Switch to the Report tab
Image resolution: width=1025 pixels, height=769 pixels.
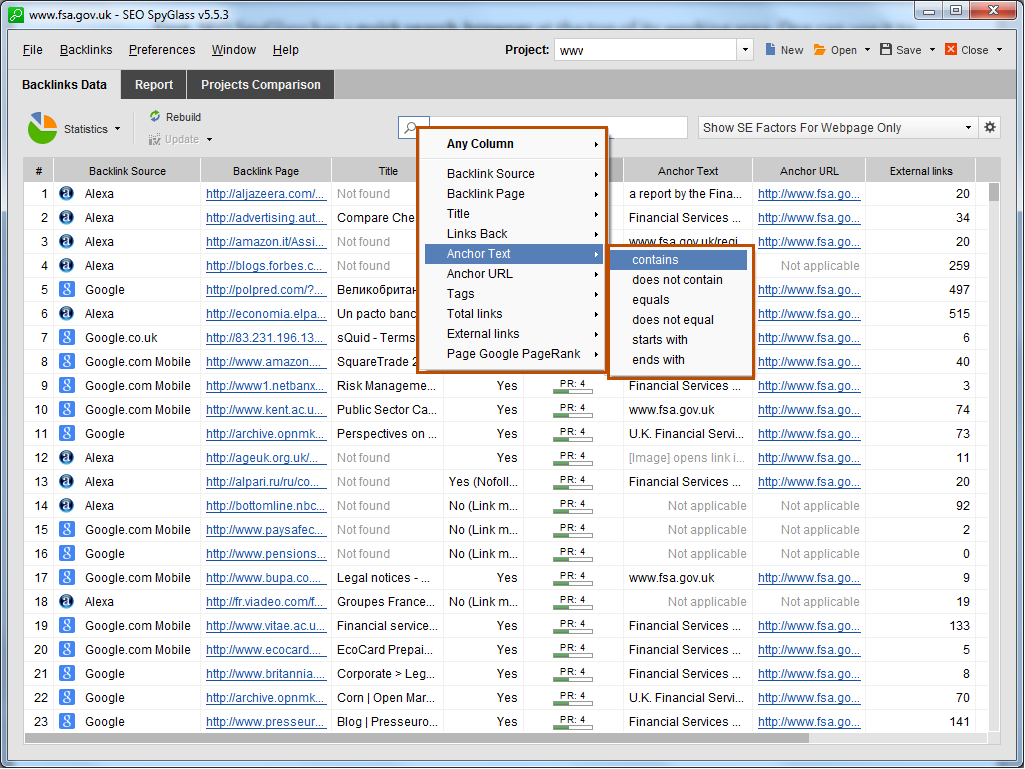click(154, 84)
